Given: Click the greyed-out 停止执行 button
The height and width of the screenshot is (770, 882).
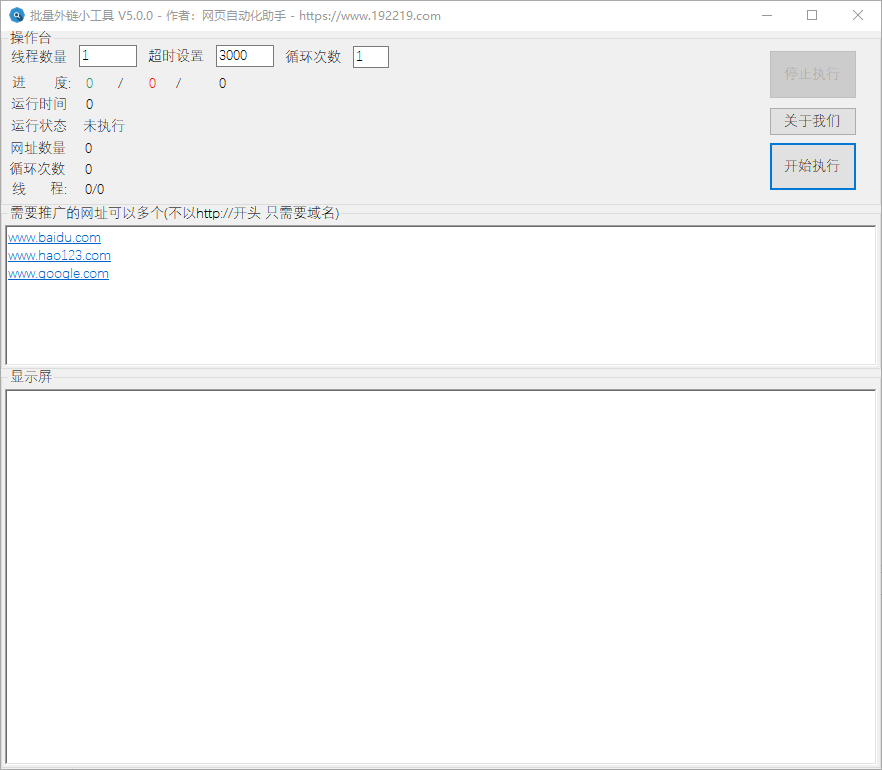Looking at the screenshot, I should click(812, 74).
